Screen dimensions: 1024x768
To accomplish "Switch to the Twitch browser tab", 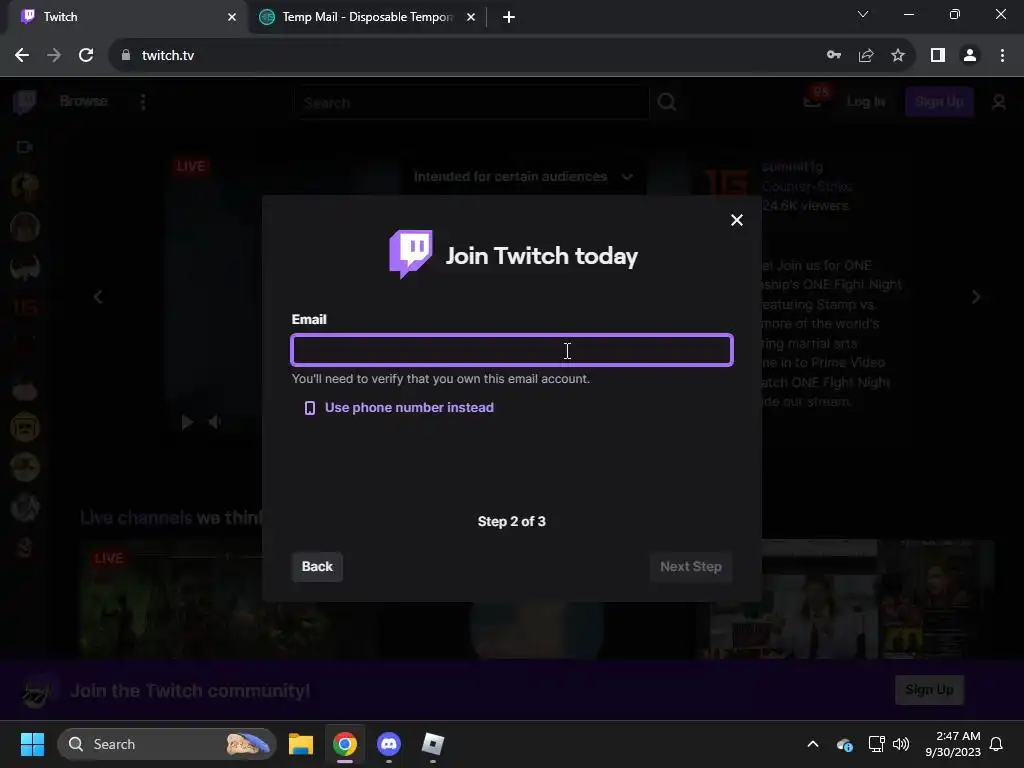I will coord(124,17).
